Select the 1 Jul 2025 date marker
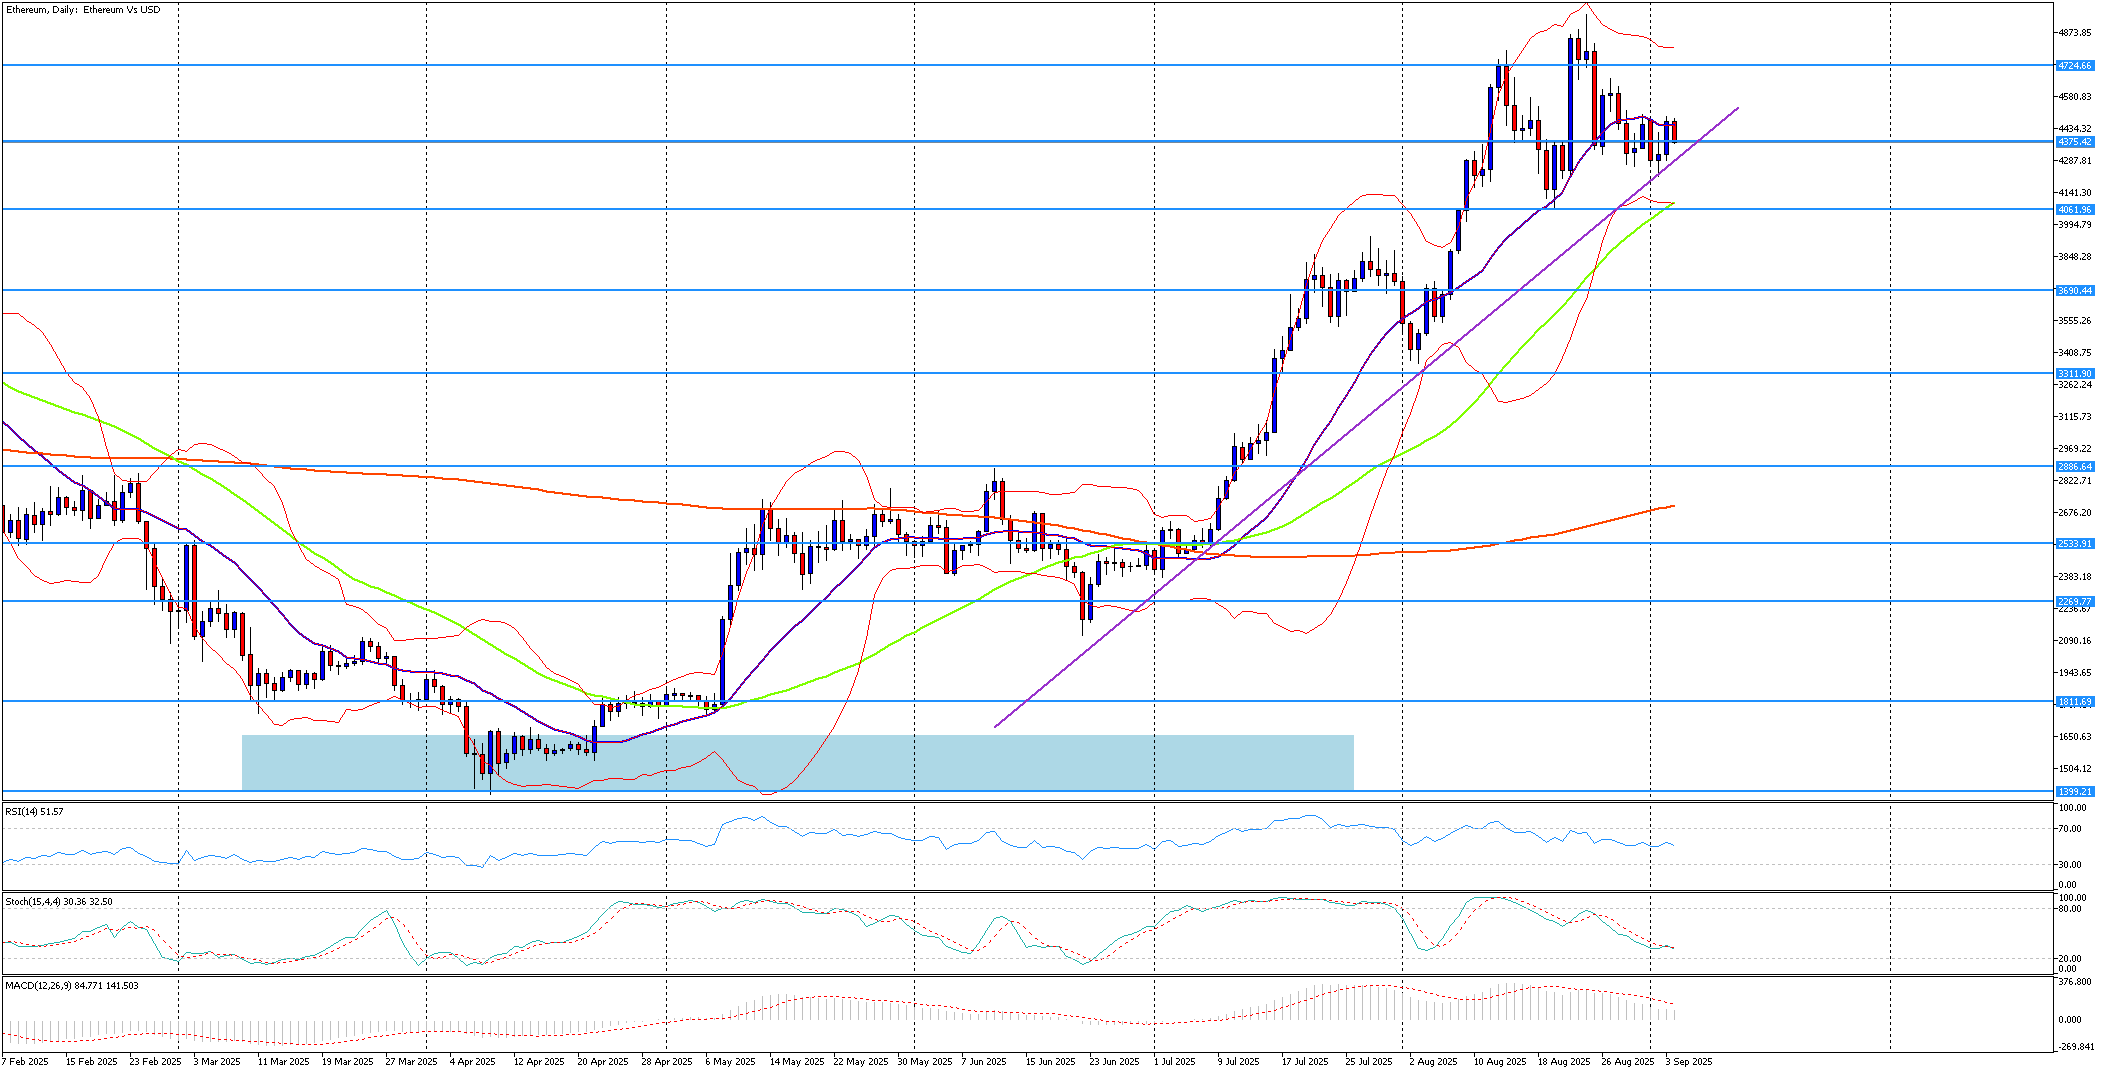Screen dimensions: 2106x1073 [x=1174, y=1062]
